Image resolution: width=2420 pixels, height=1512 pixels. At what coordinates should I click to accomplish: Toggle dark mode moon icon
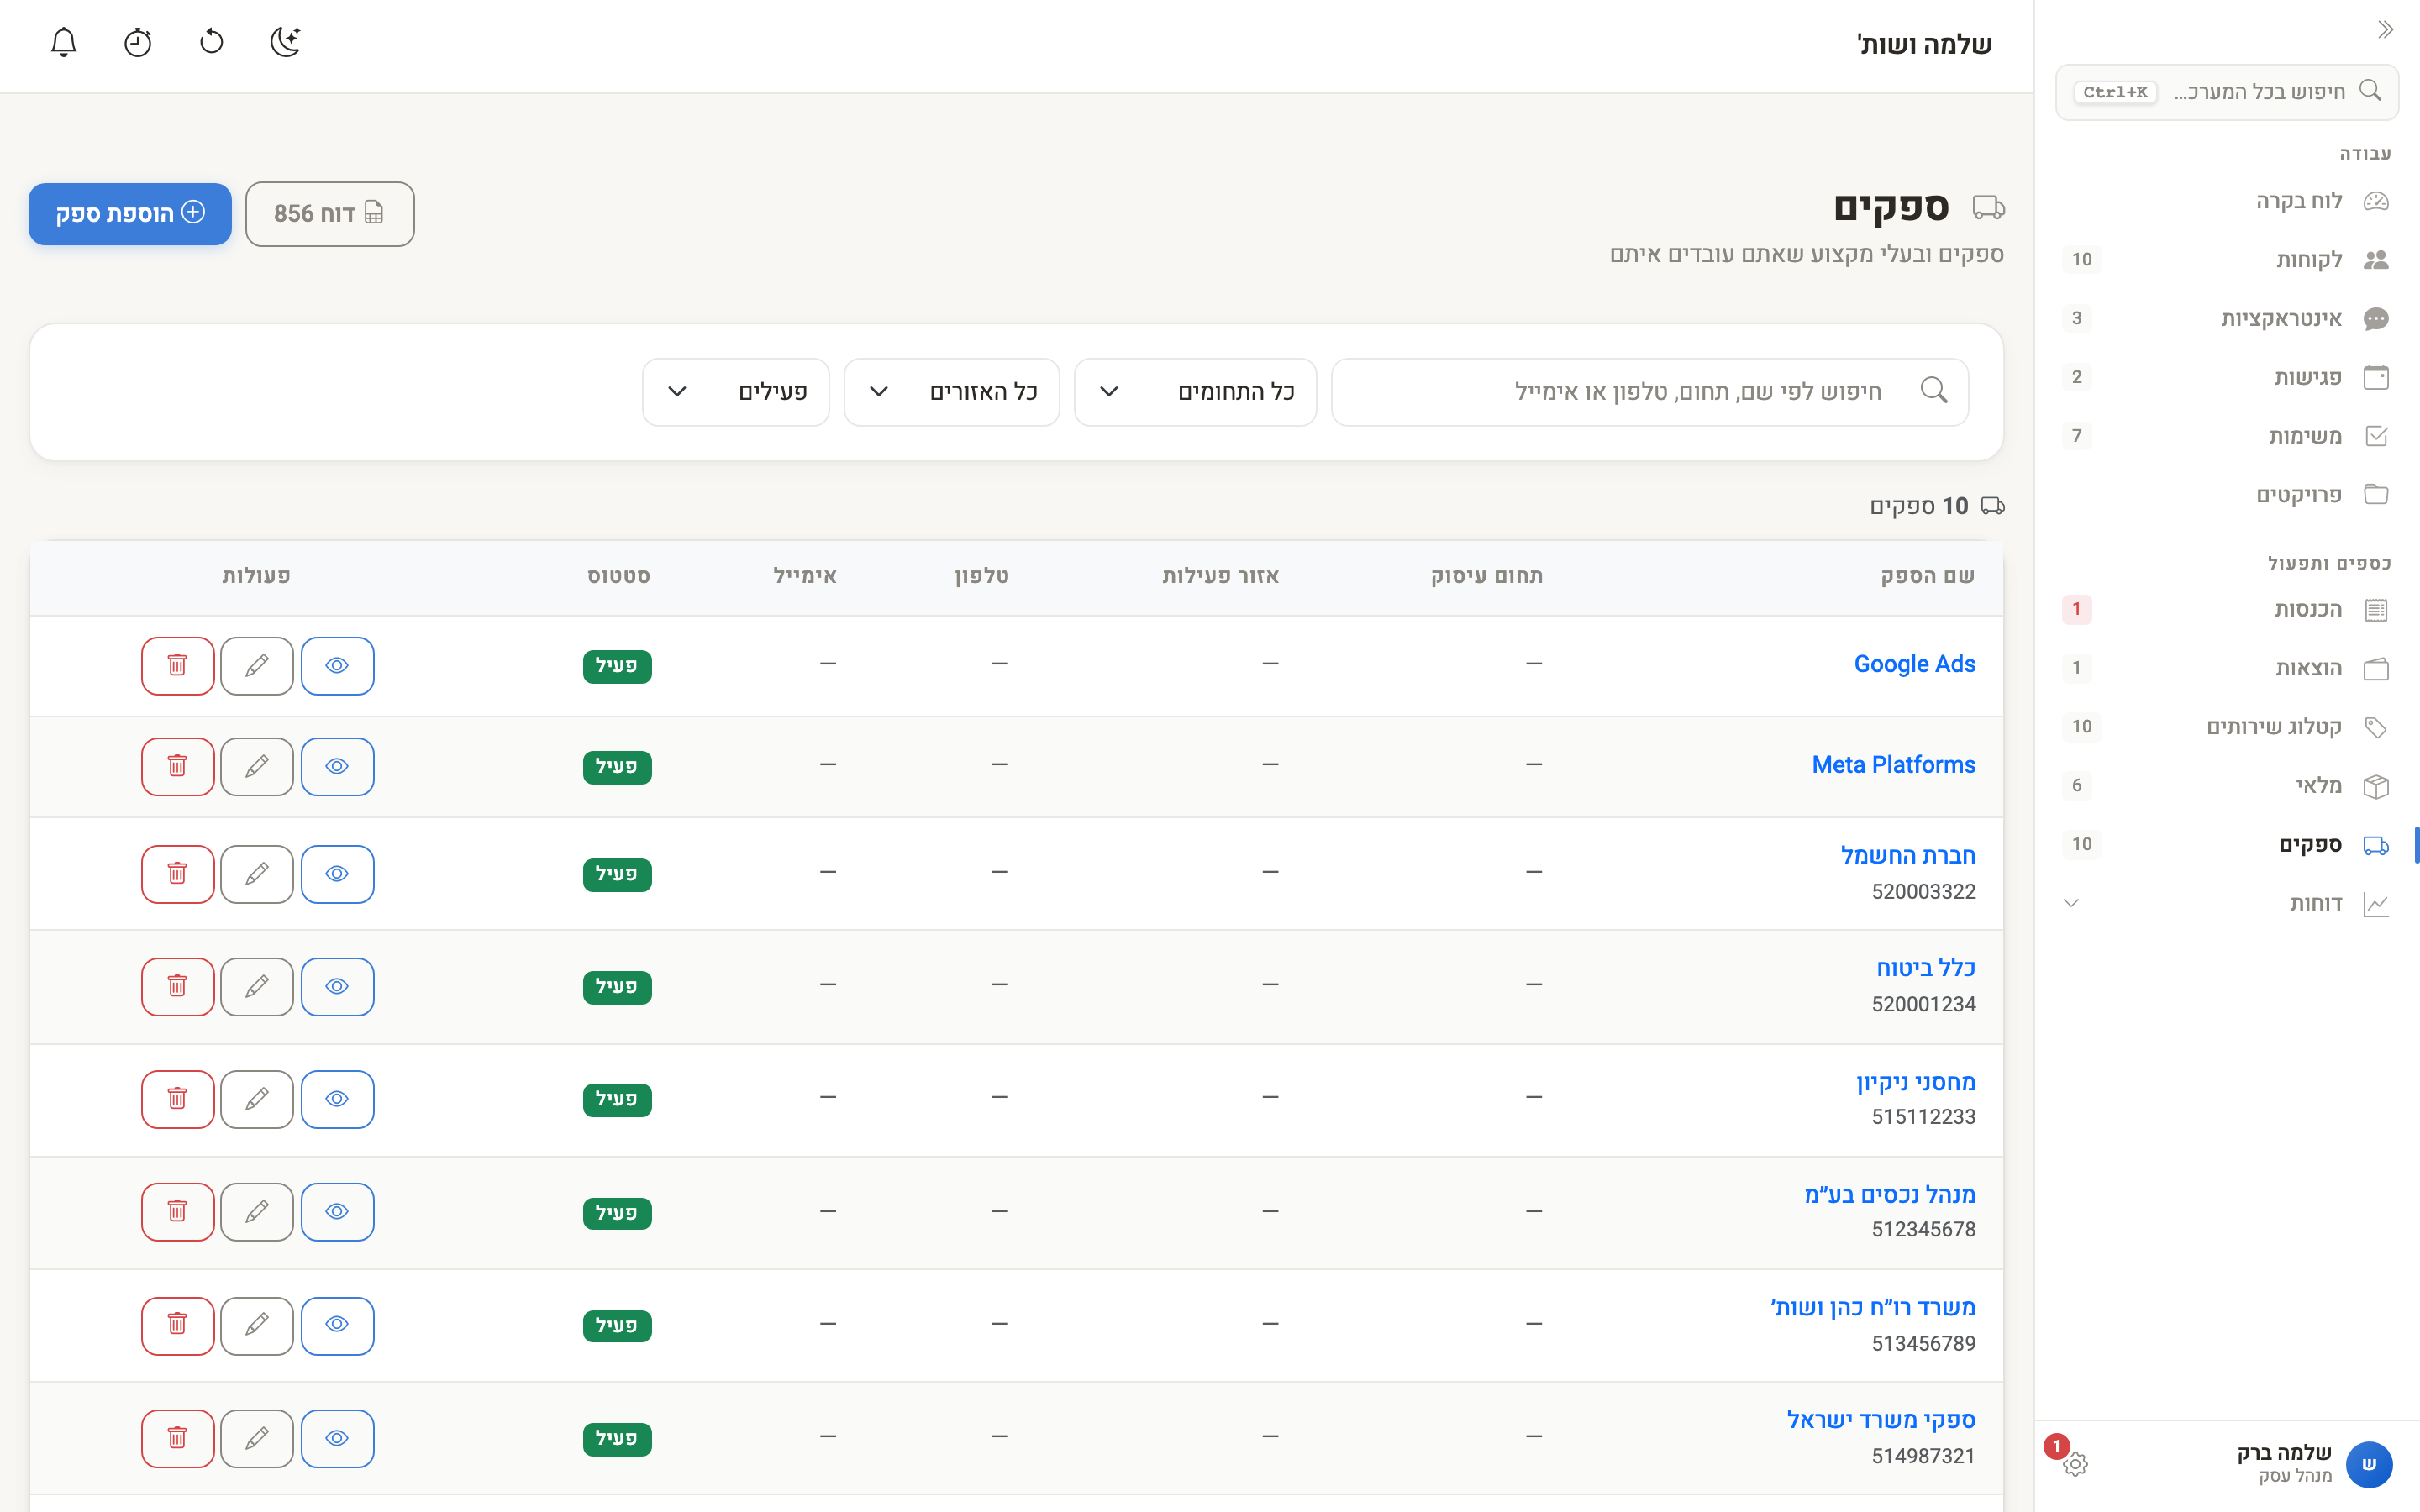coord(286,42)
